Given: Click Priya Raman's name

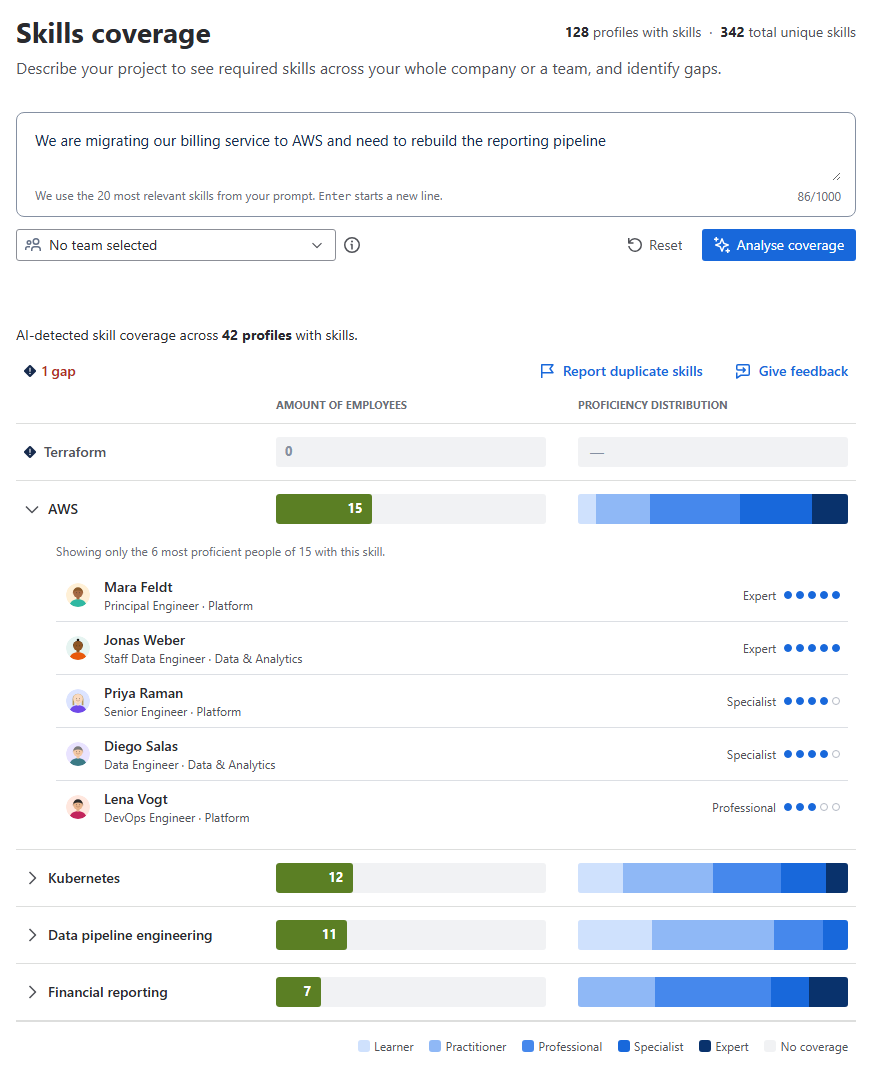Looking at the screenshot, I should pyautogui.click(x=143, y=693).
